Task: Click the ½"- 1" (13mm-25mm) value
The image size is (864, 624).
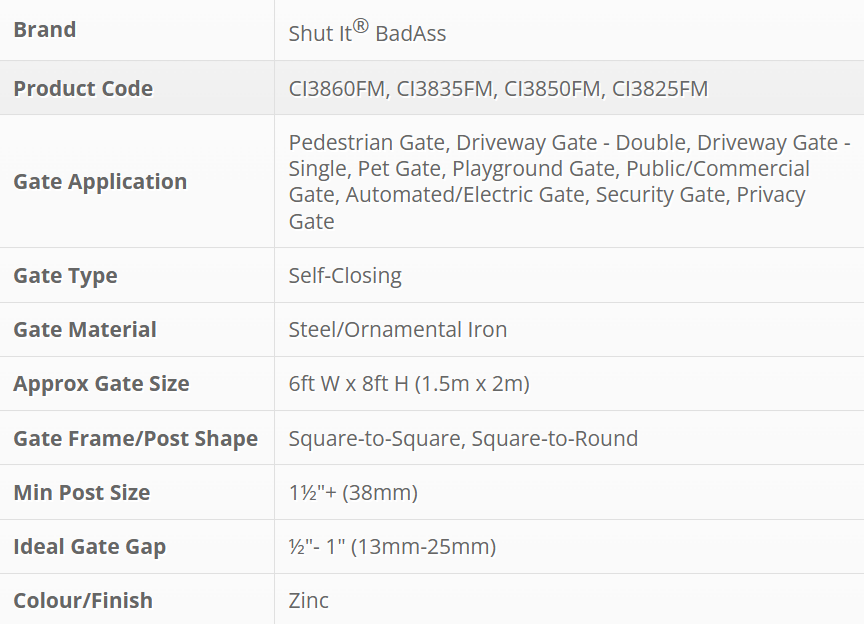Action: click(392, 546)
